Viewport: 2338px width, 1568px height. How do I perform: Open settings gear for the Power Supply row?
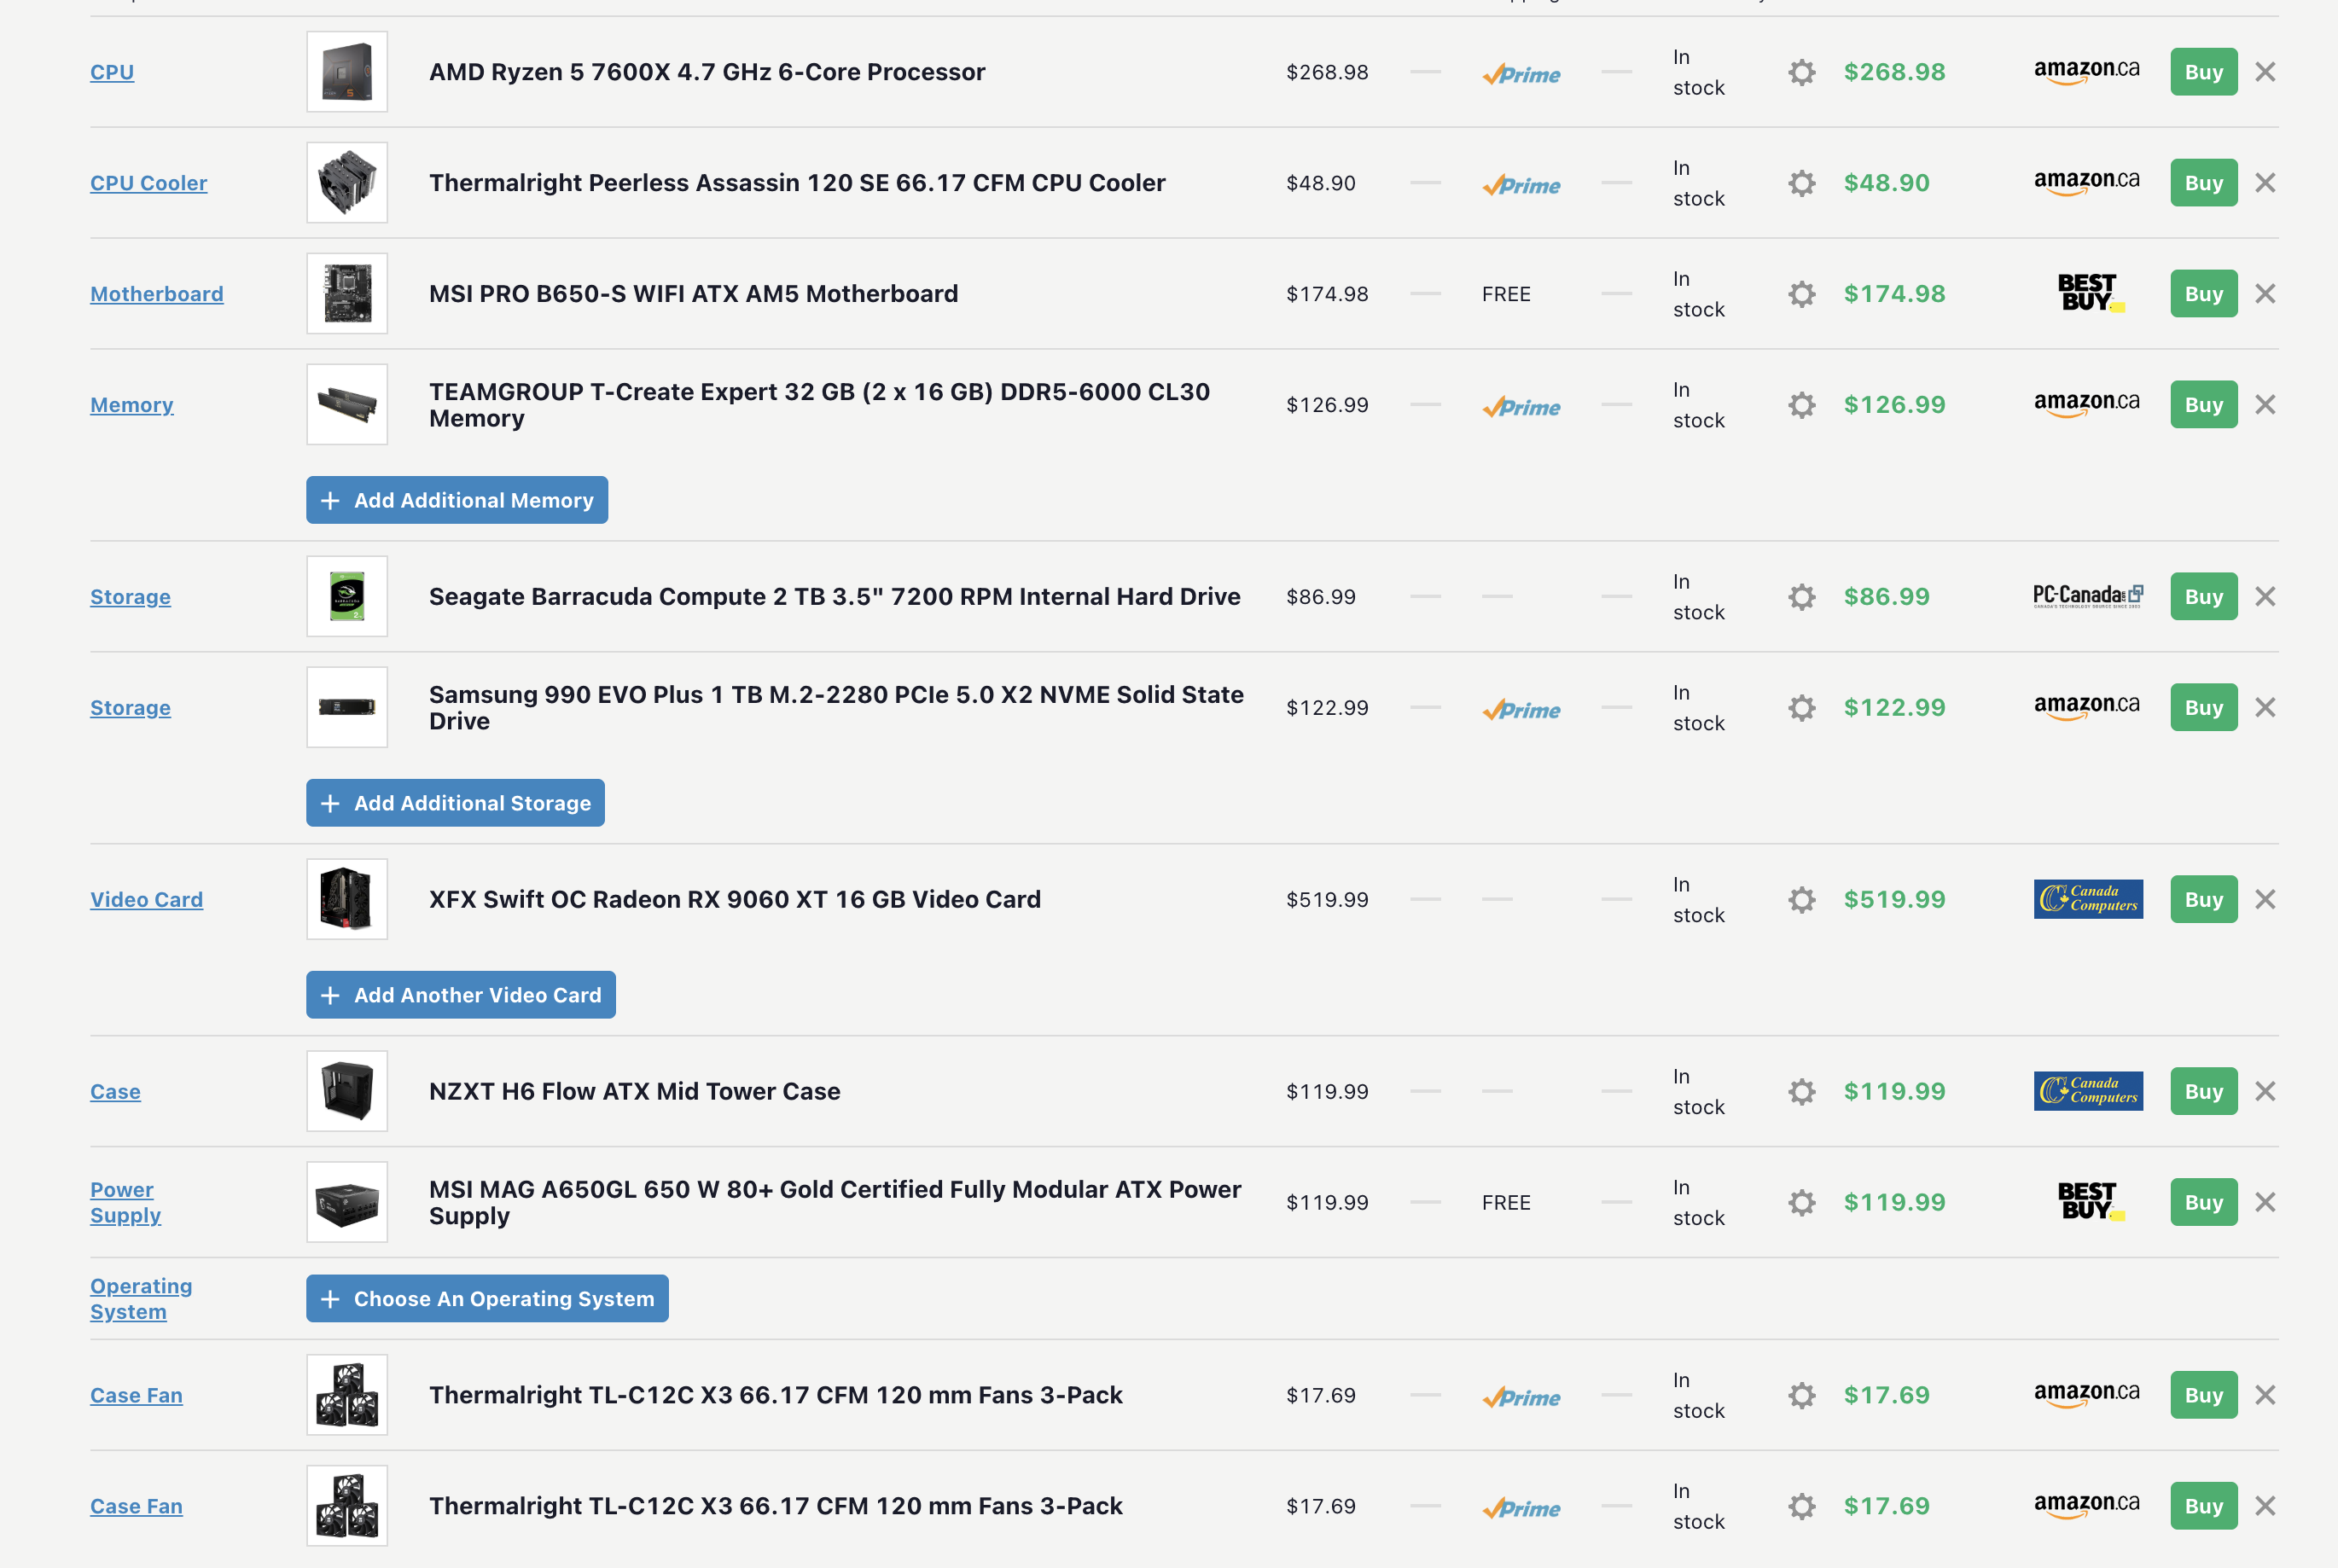click(1801, 1203)
